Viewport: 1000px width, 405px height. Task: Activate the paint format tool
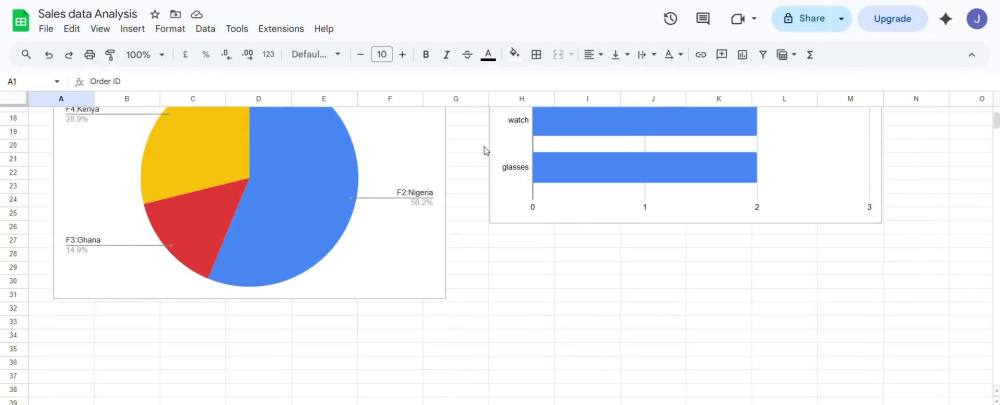110,55
